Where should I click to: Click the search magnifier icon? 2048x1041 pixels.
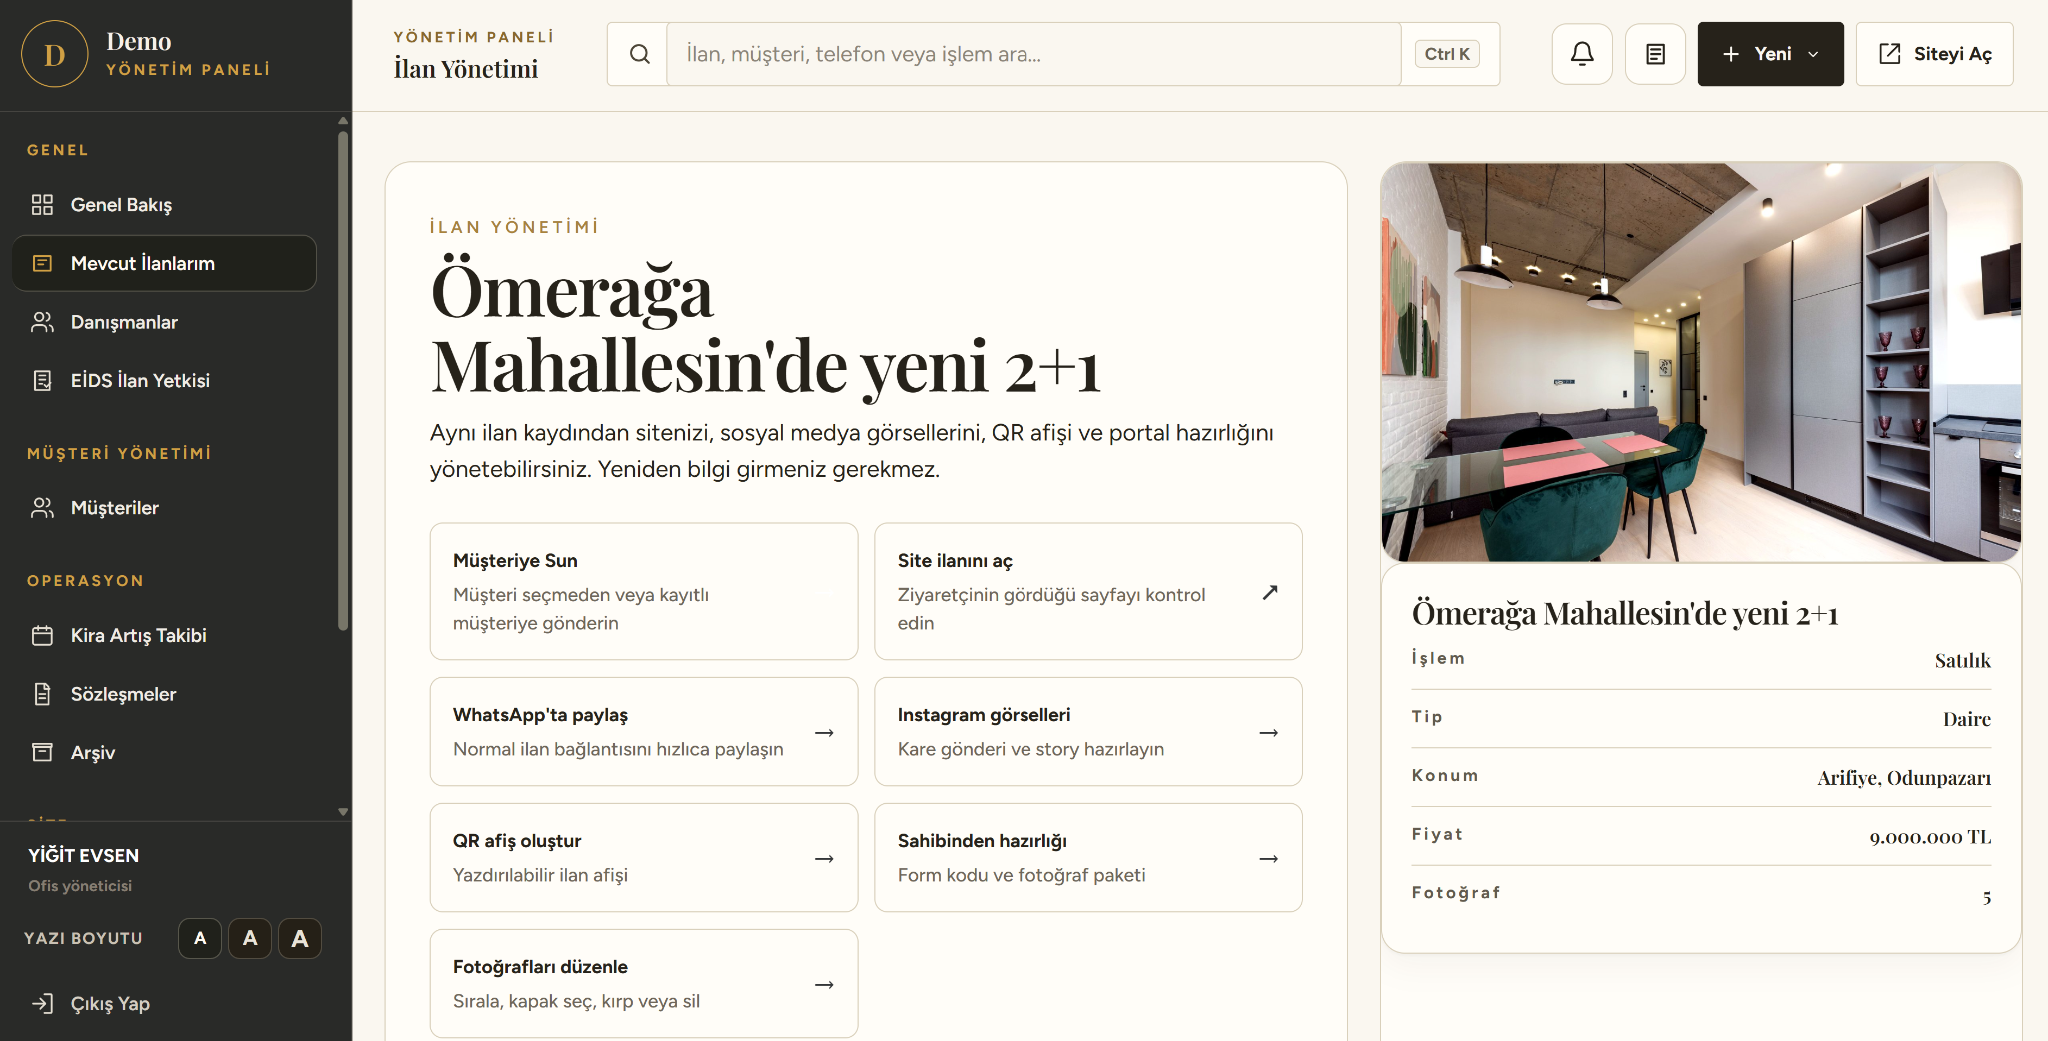click(x=639, y=54)
